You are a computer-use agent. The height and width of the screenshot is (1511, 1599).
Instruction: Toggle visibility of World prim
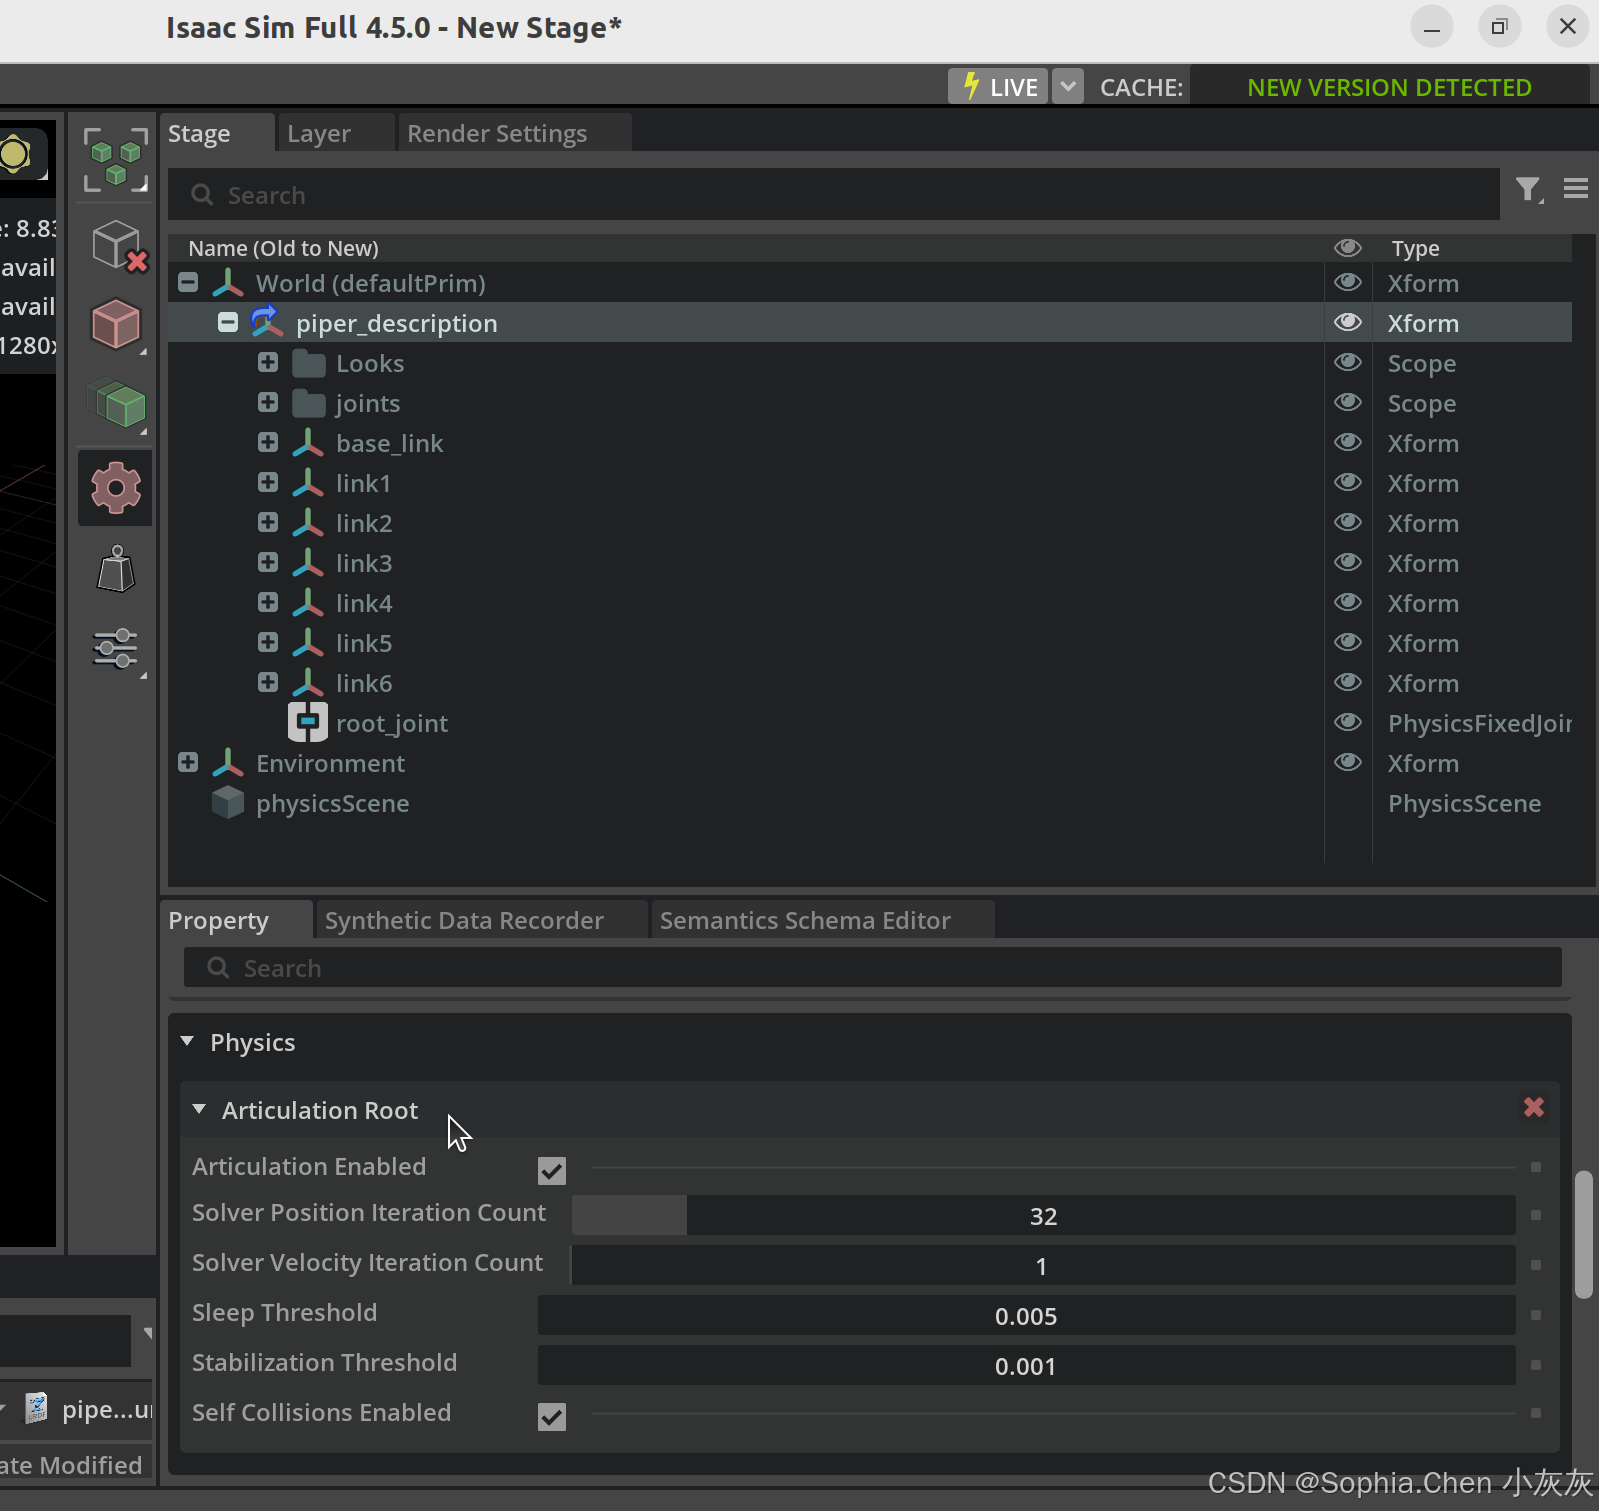coord(1348,282)
